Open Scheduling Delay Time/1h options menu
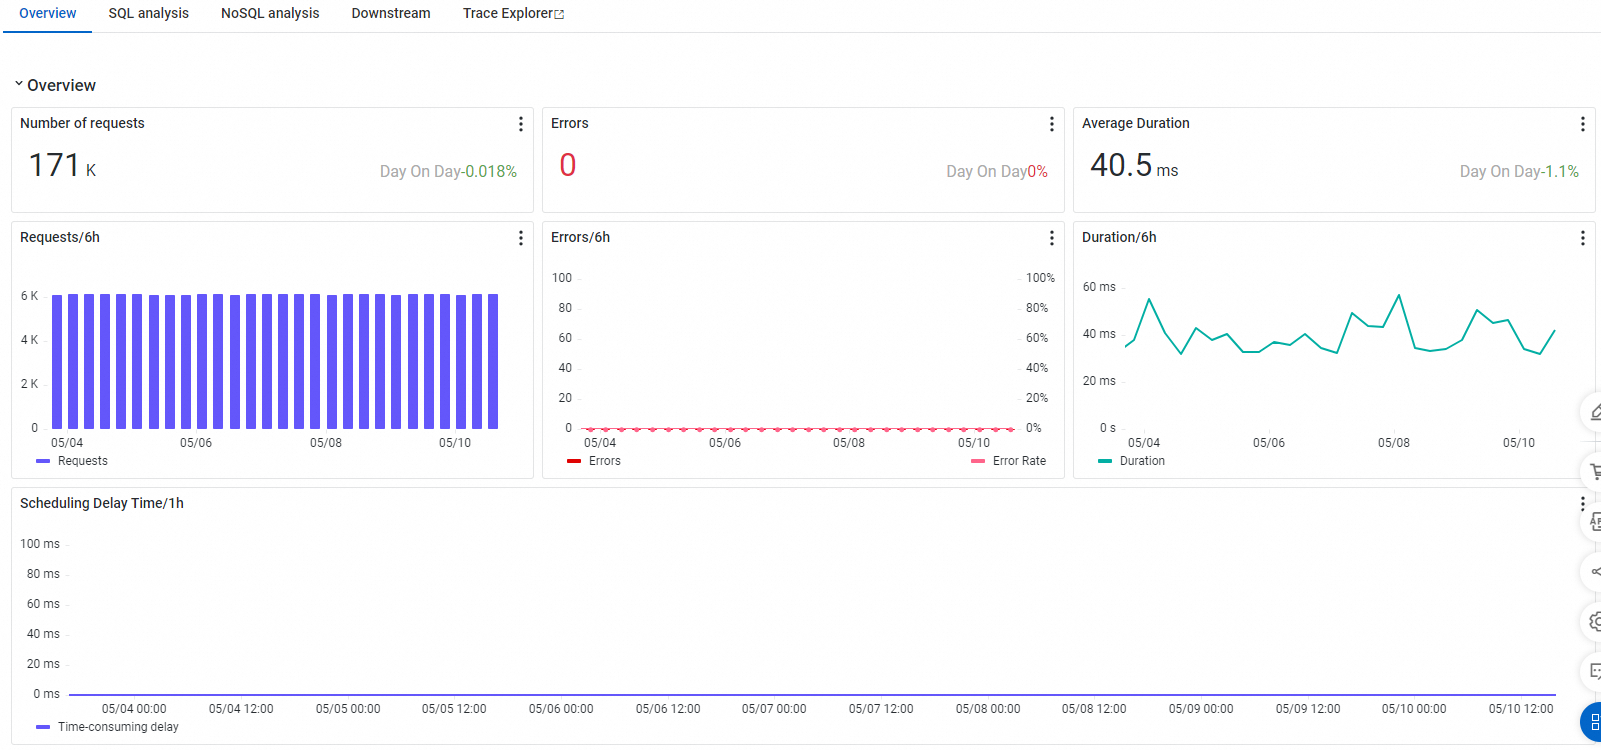The image size is (1601, 750). click(x=1582, y=503)
